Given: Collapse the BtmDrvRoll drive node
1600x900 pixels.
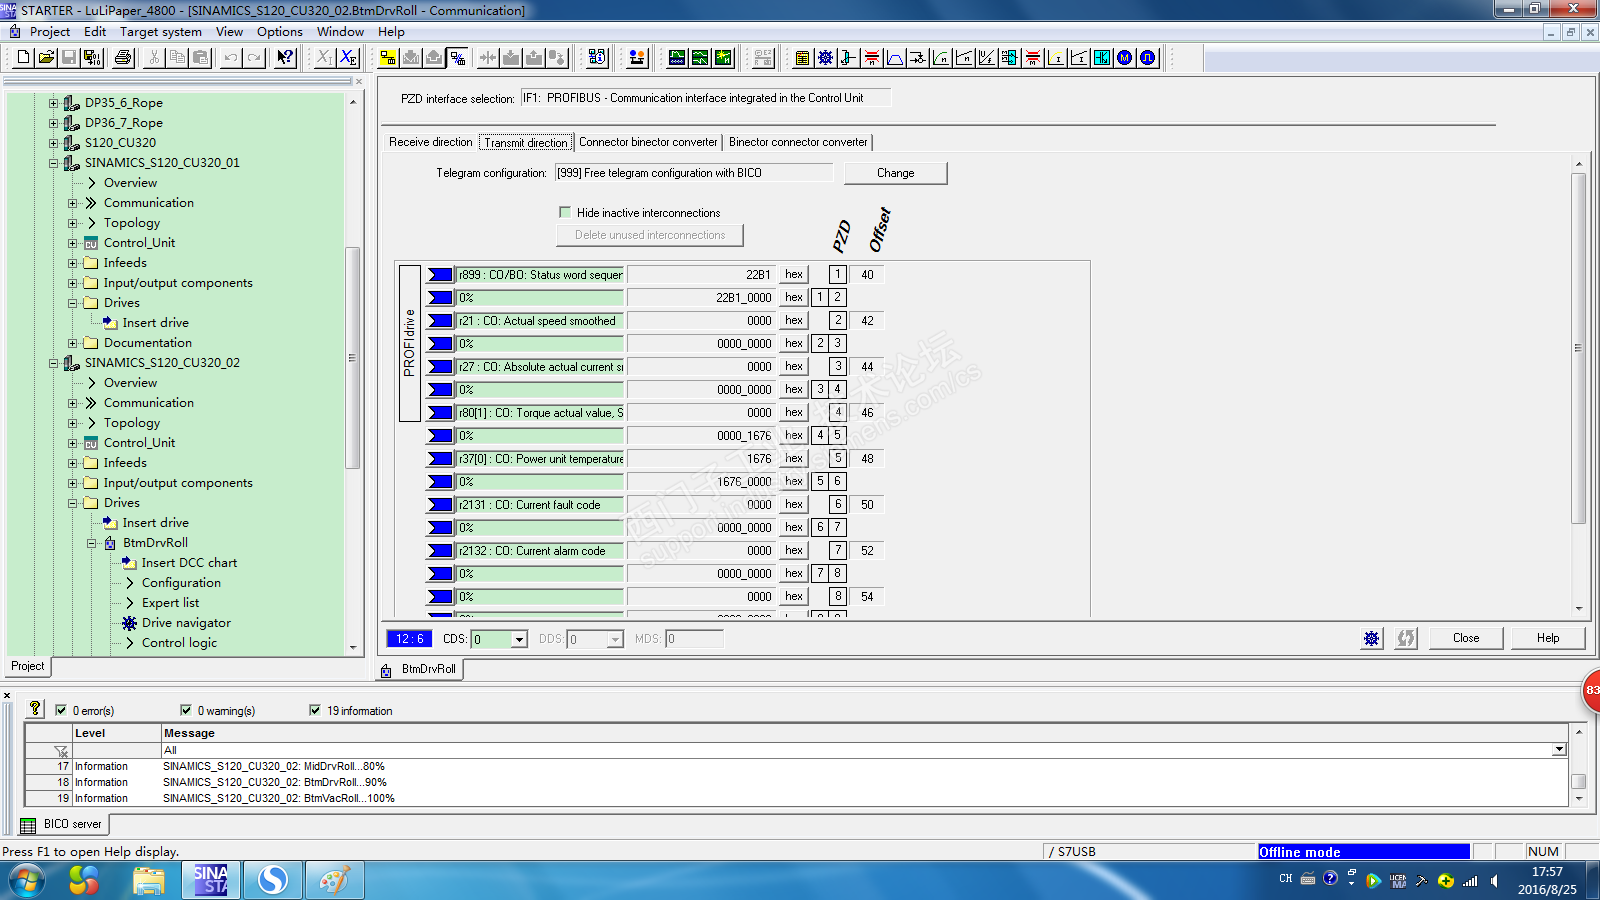Looking at the screenshot, I should point(91,543).
